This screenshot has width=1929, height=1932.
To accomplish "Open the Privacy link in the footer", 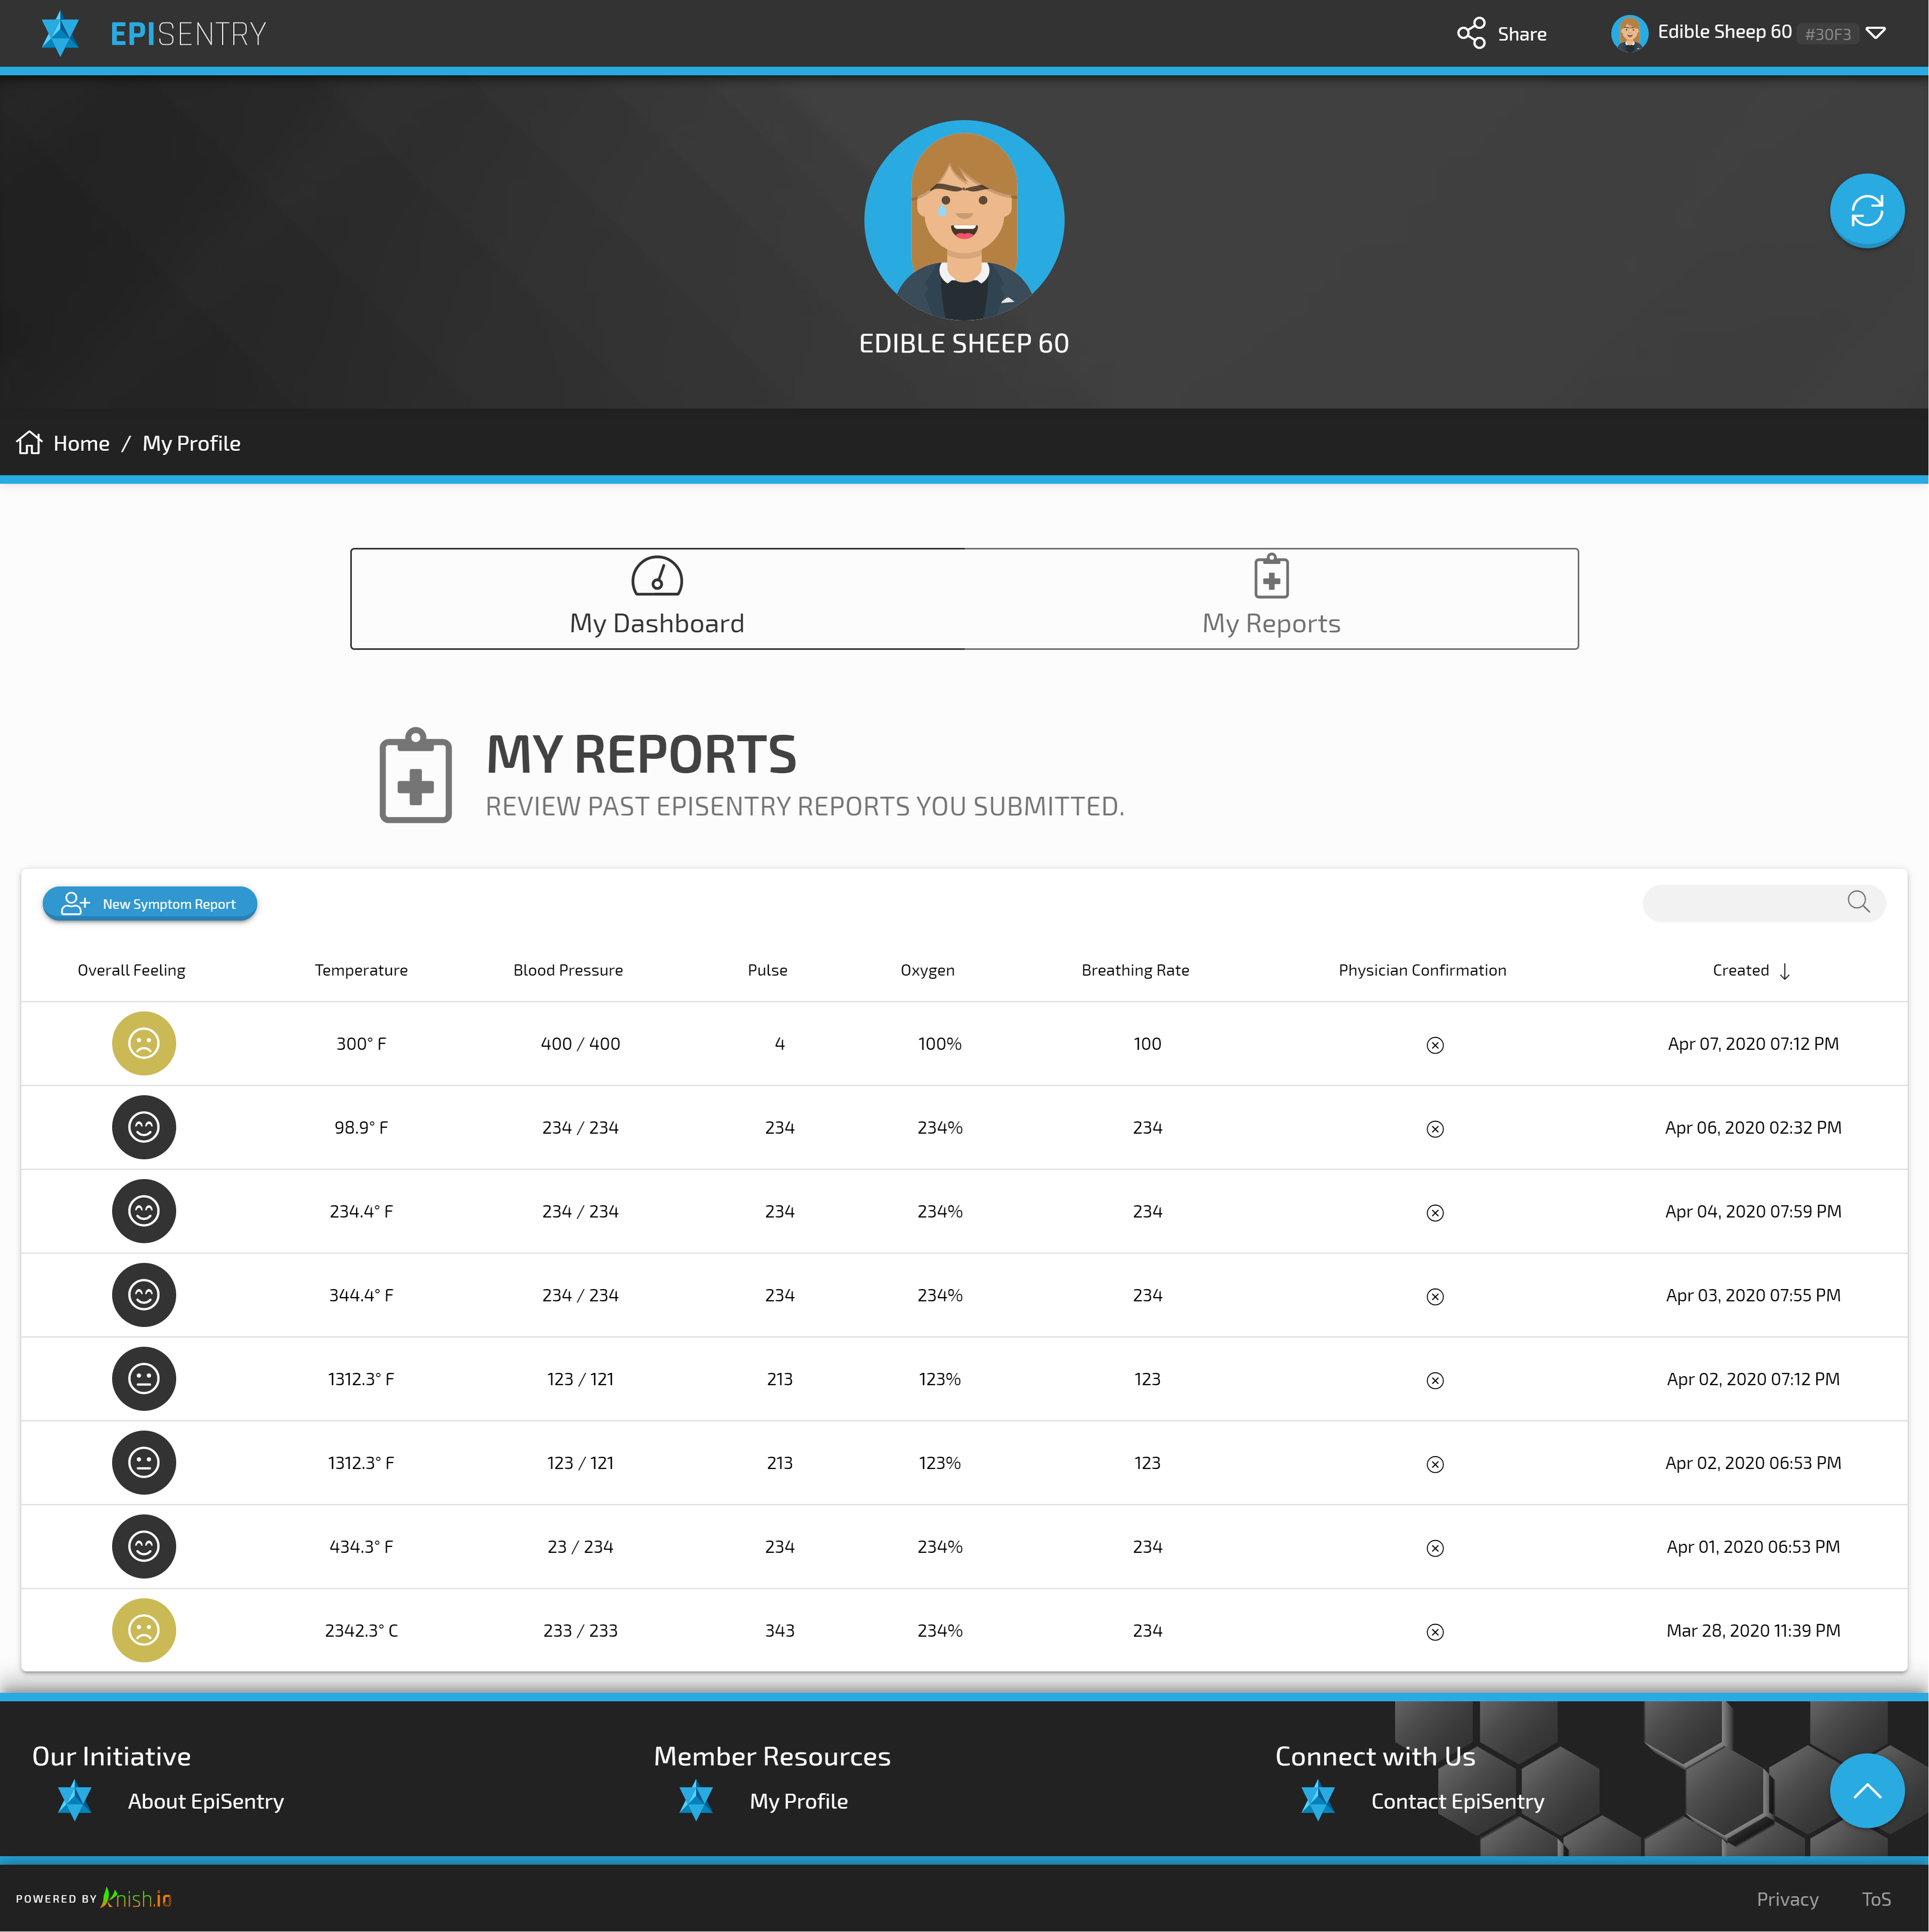I will pyautogui.click(x=1787, y=1899).
